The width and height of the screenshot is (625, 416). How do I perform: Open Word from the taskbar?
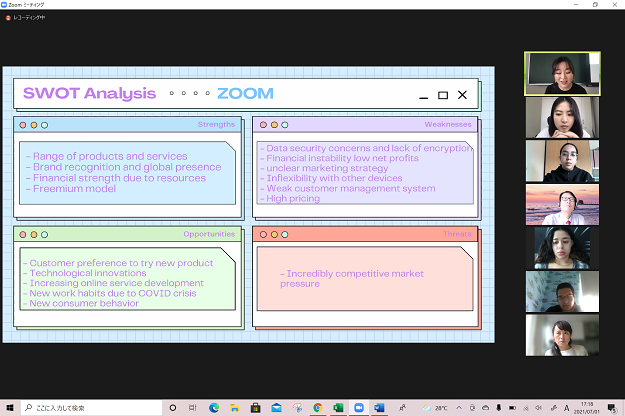point(380,408)
